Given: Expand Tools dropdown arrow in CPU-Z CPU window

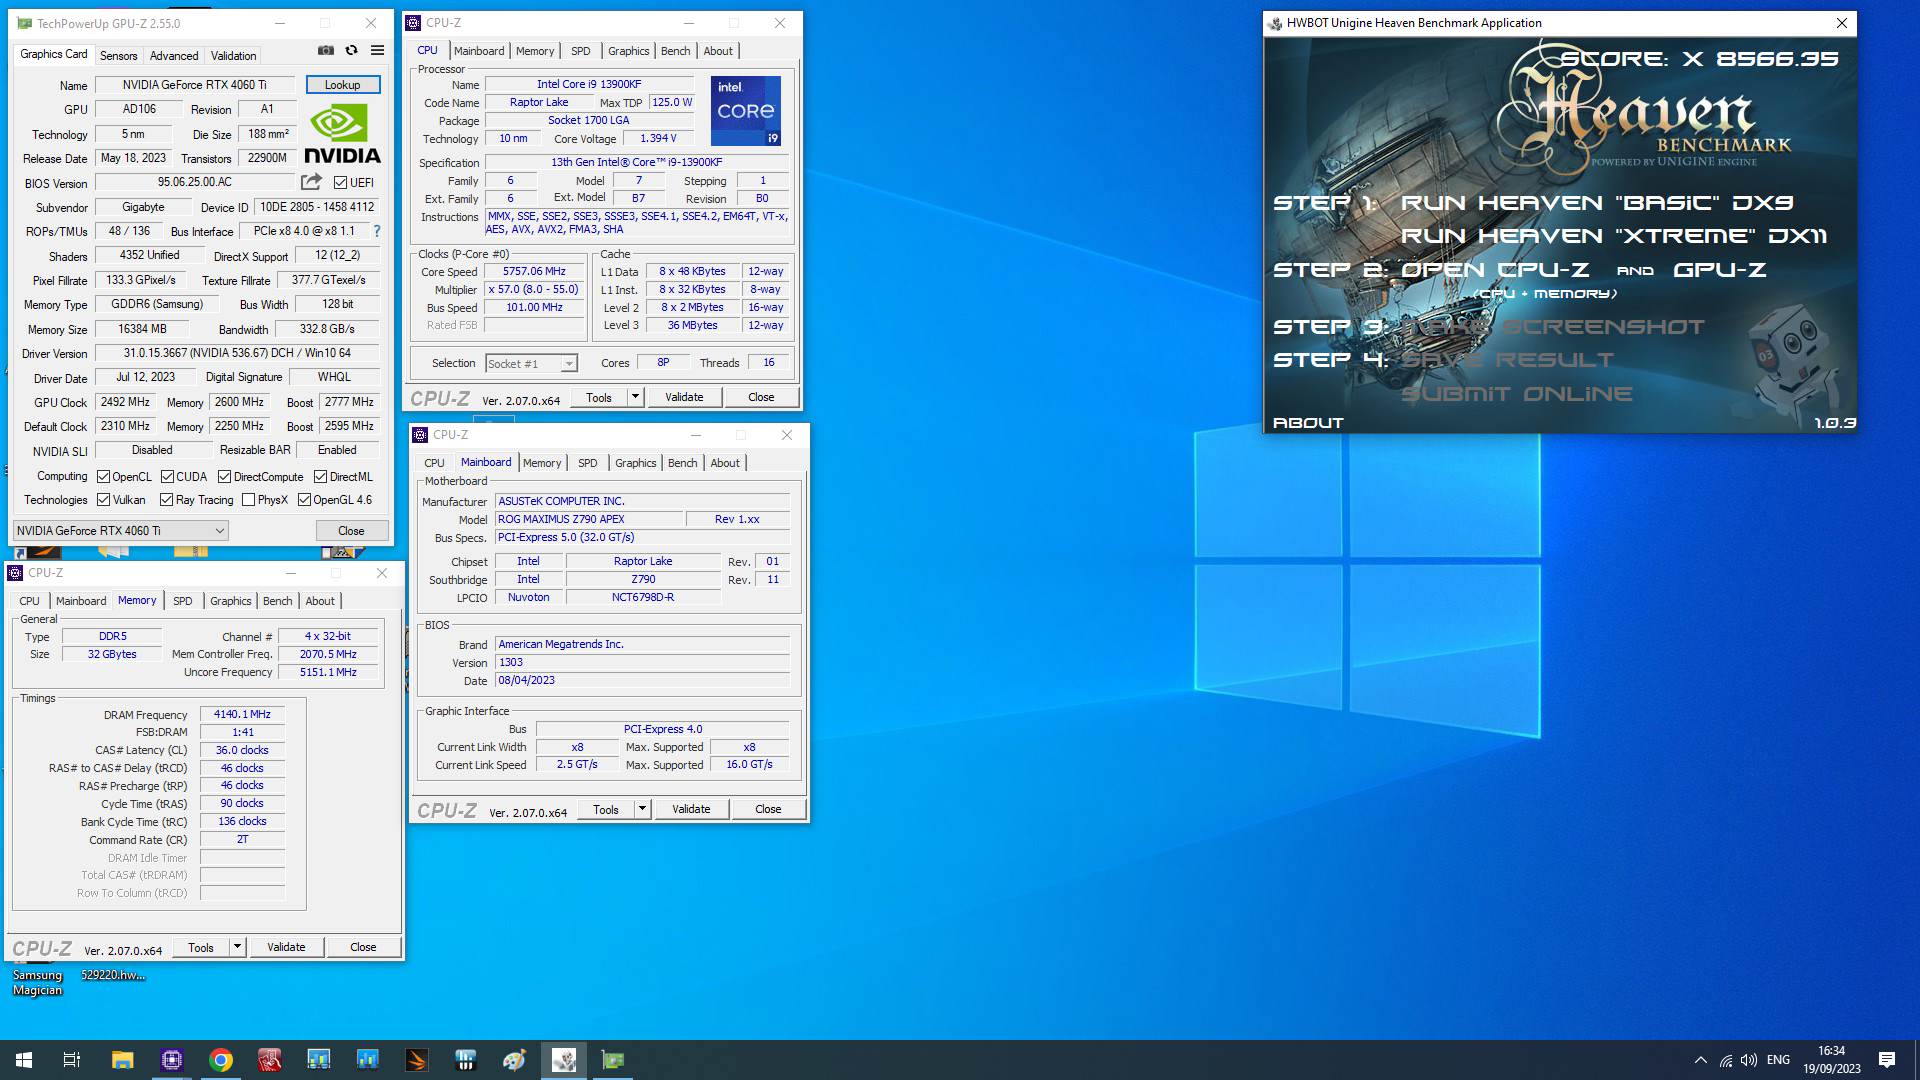Looking at the screenshot, I should tap(635, 397).
